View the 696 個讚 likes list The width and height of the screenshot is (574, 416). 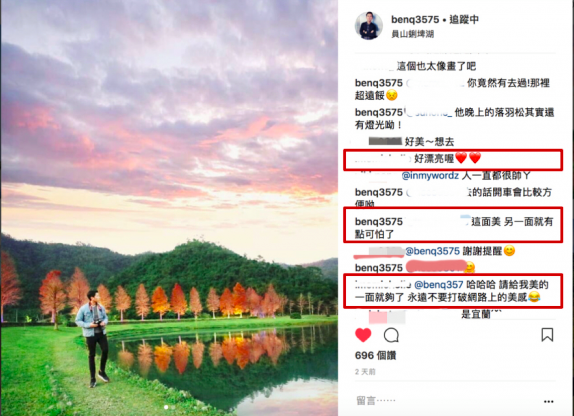pos(375,355)
